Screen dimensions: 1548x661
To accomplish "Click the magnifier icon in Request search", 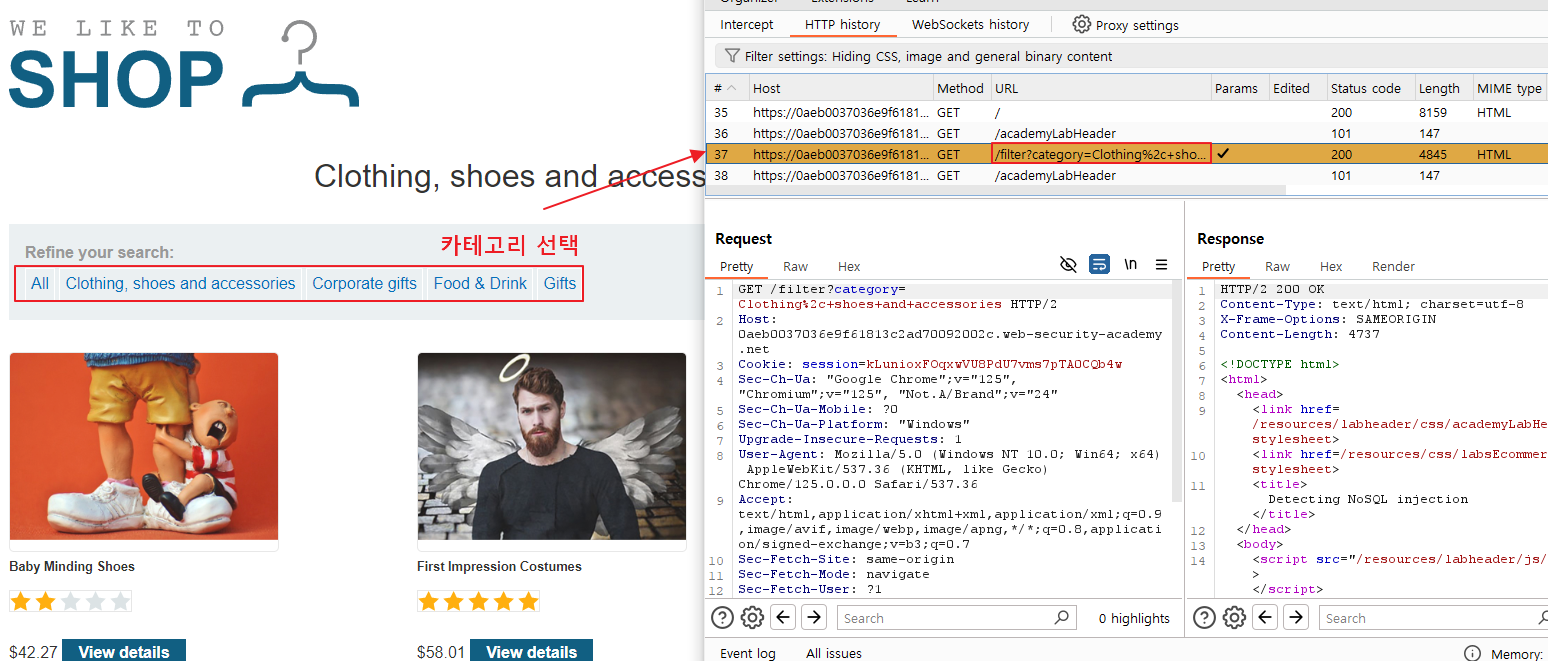I will [x=1061, y=617].
